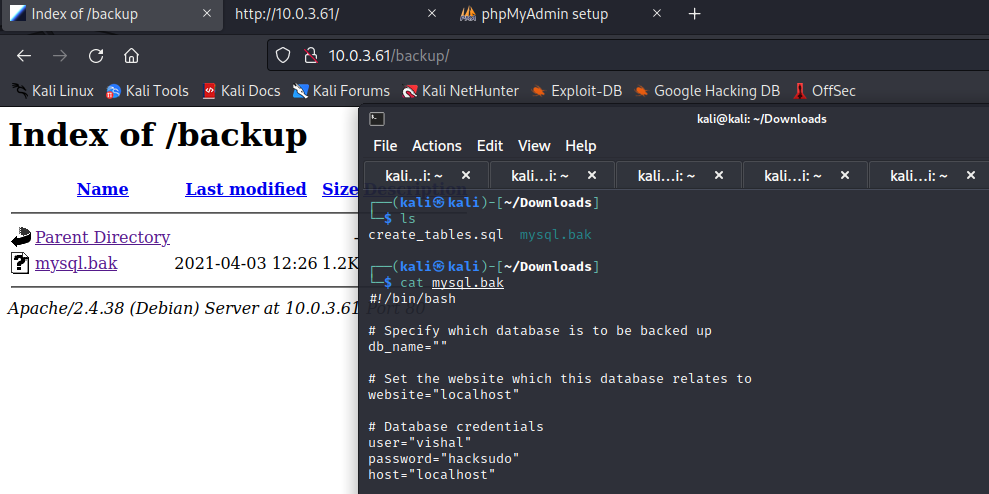The height and width of the screenshot is (494, 989).
Task: Switch to the phpMyAdmin setup tab
Action: [561, 14]
